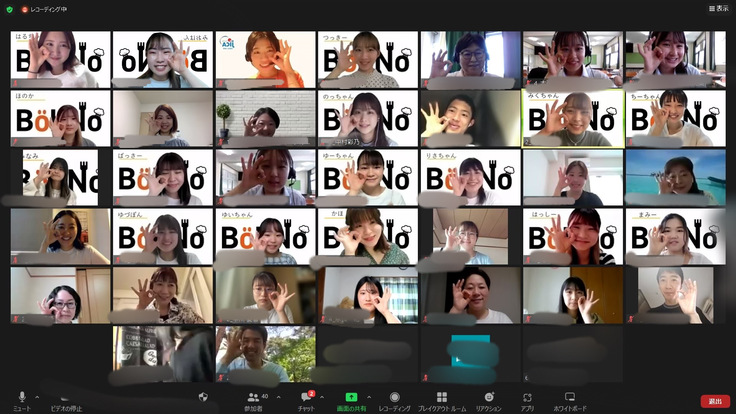This screenshot has width=736, height=414.
Task: Open the reactions menu
Action: (x=488, y=399)
